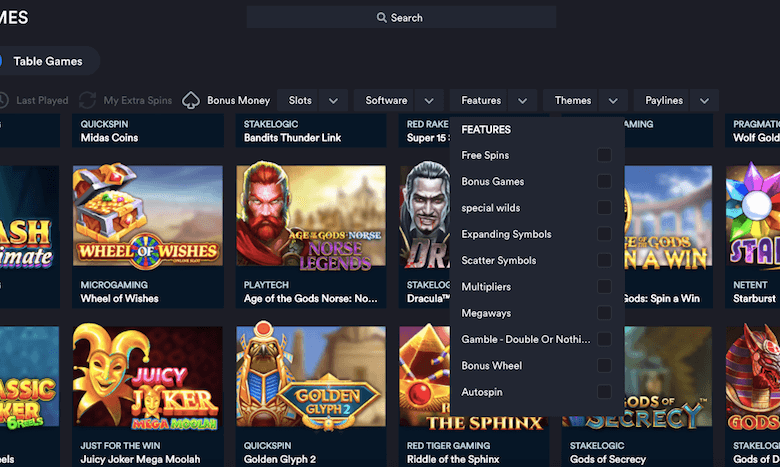Expand the Slots dropdown arrow
The width and height of the screenshot is (780, 467).
(x=333, y=100)
